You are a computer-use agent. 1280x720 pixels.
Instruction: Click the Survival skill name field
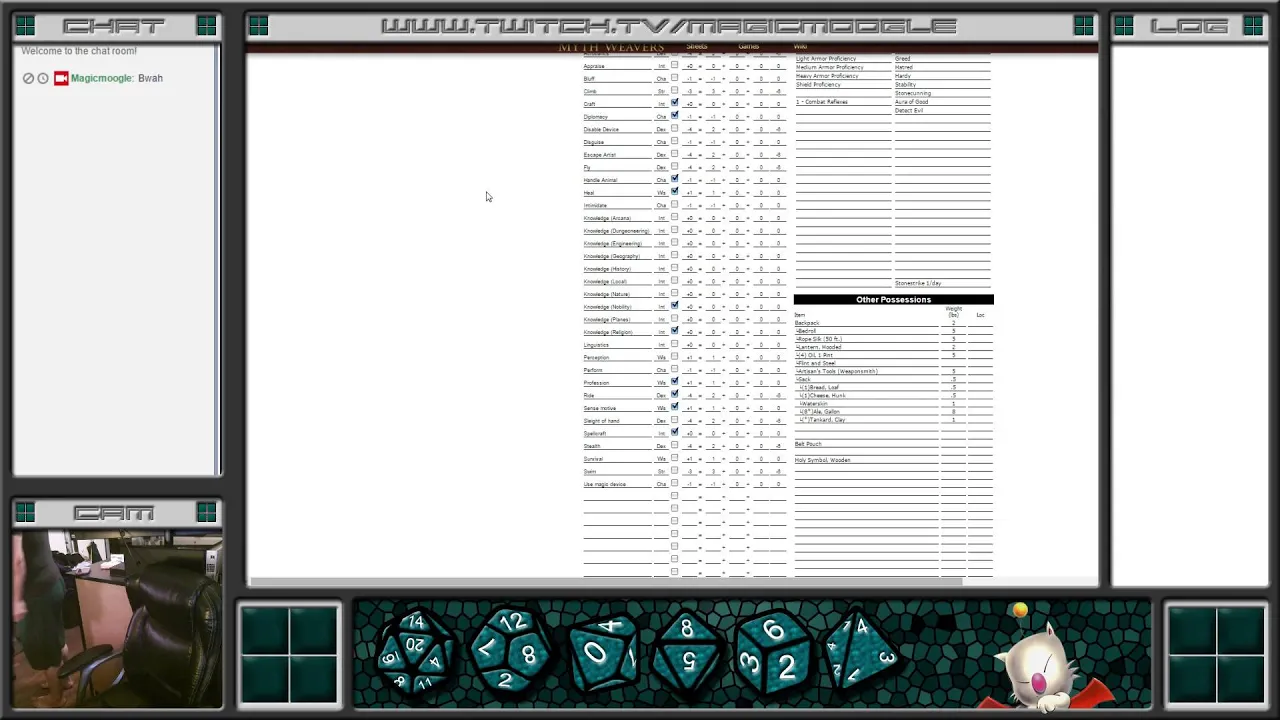[x=617, y=459]
